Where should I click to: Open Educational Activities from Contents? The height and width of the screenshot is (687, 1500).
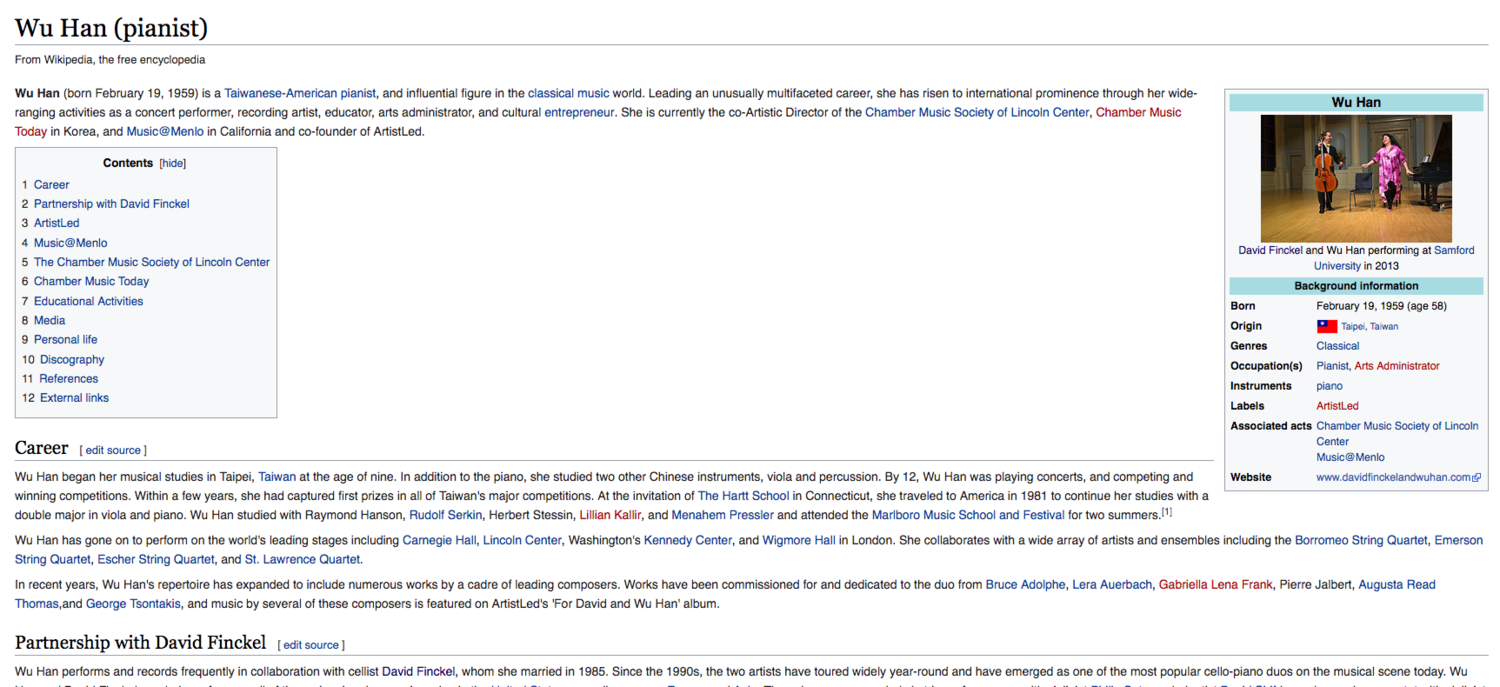tap(88, 301)
